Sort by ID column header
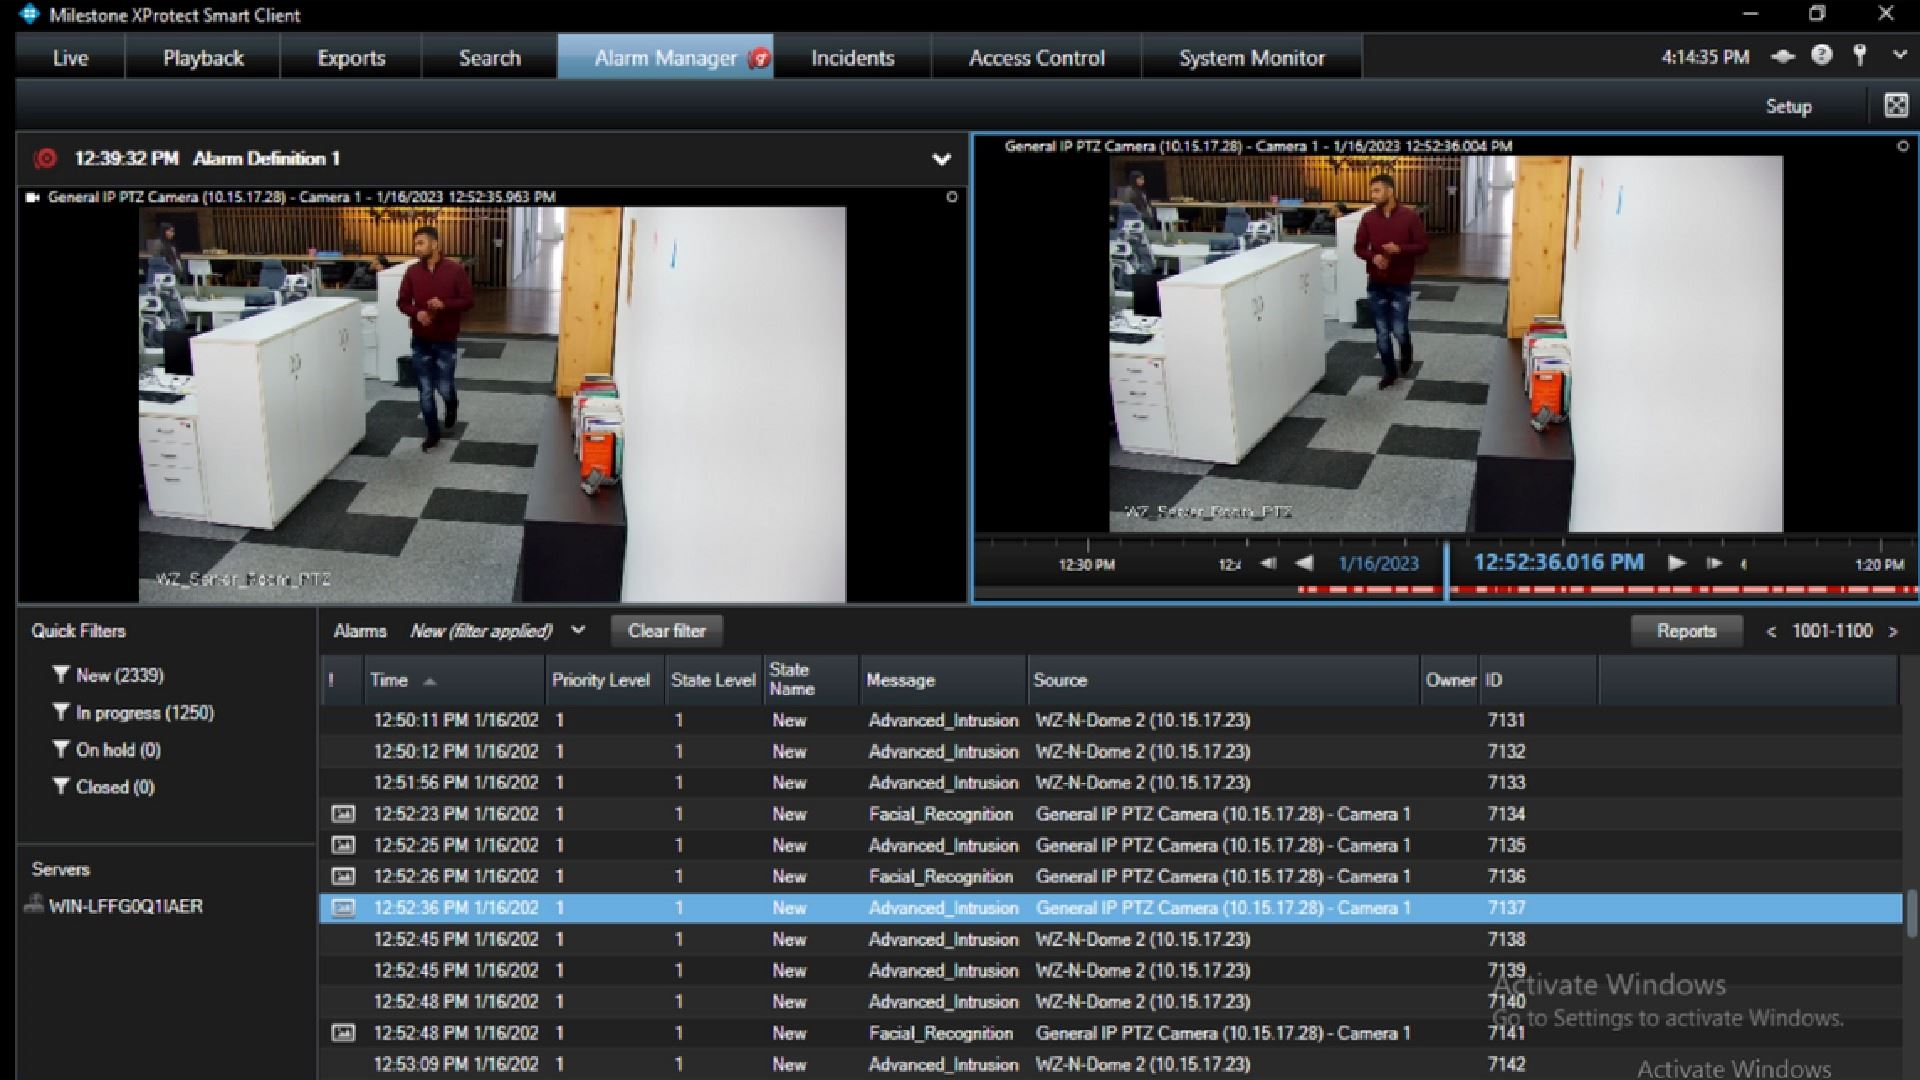This screenshot has width=1920, height=1080. point(1538,680)
